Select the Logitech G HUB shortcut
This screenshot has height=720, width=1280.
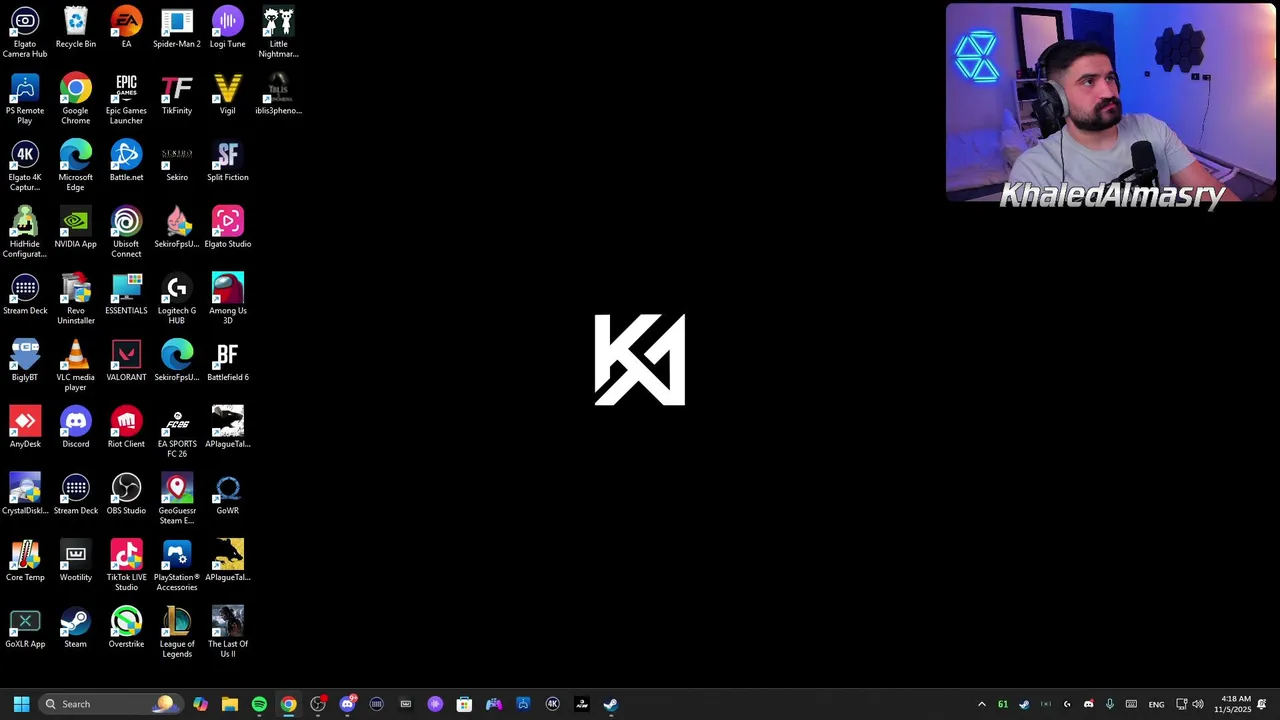(177, 299)
